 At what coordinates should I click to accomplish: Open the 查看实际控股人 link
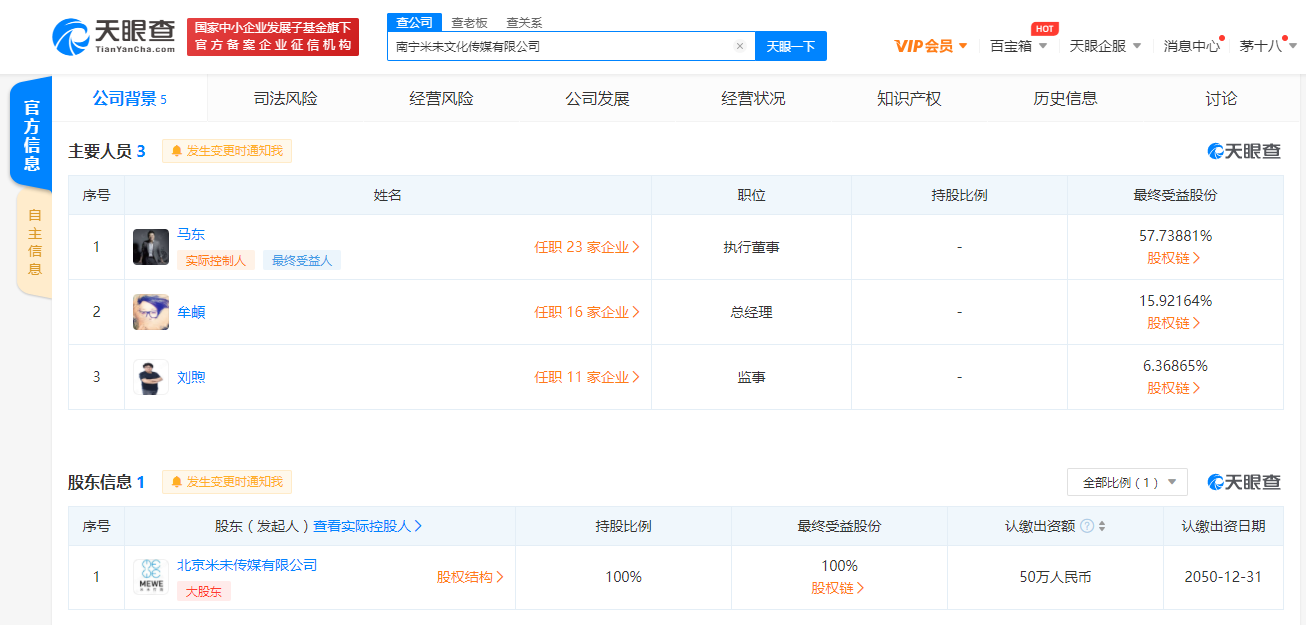364,525
